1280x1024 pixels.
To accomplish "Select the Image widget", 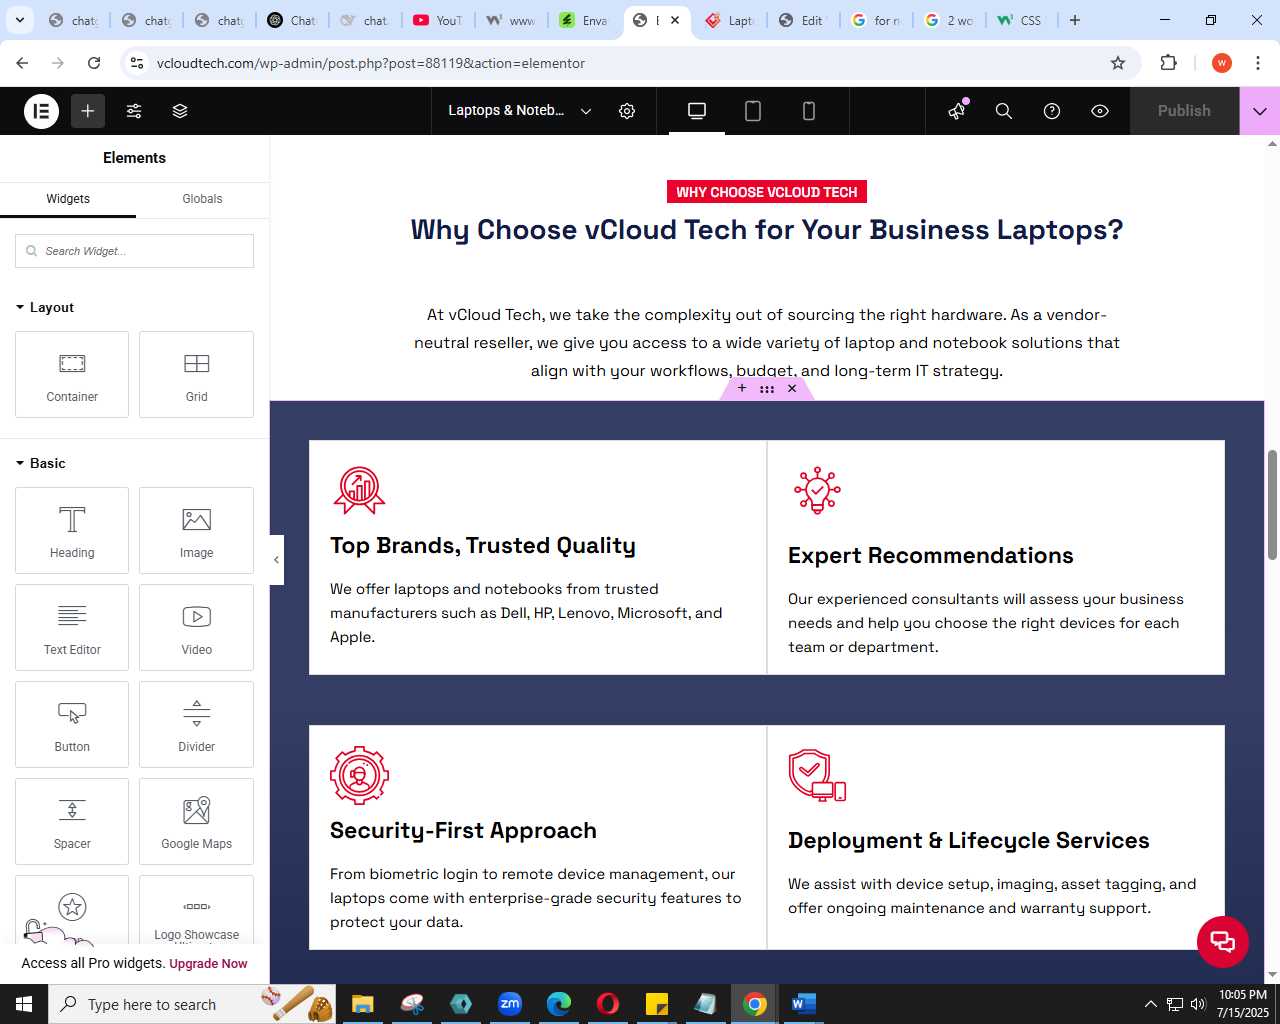I will point(196,530).
